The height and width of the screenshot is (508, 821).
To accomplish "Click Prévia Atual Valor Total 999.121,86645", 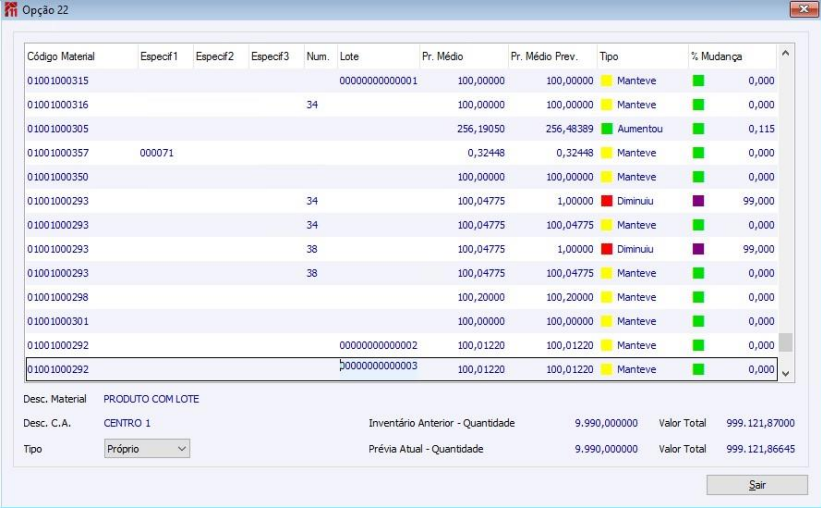I will coord(760,449).
